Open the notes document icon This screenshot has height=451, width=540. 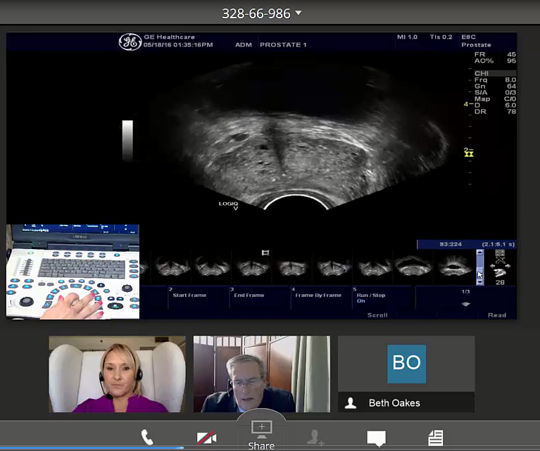(435, 438)
